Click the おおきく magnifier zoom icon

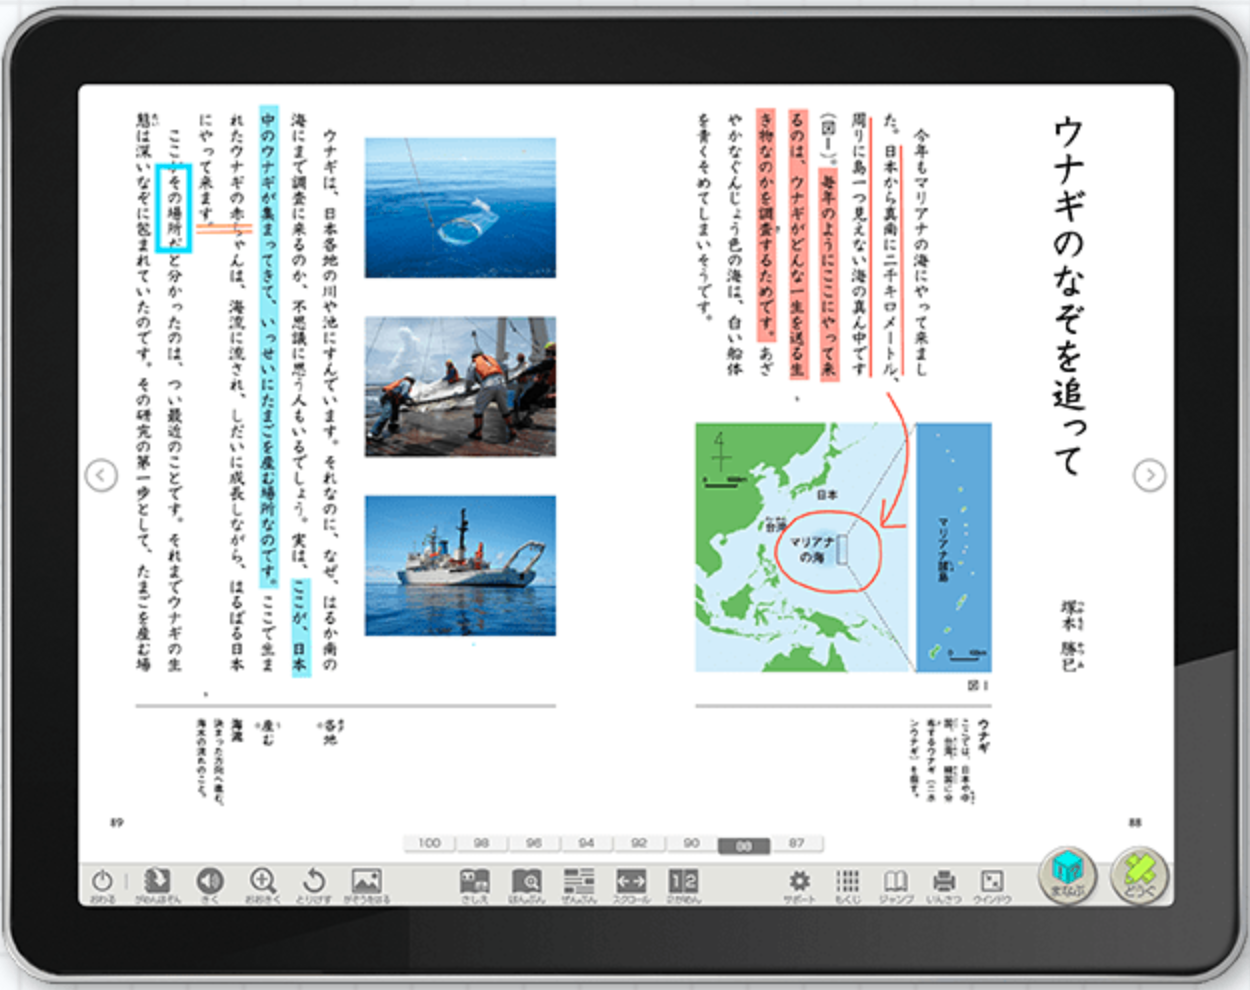pyautogui.click(x=263, y=880)
